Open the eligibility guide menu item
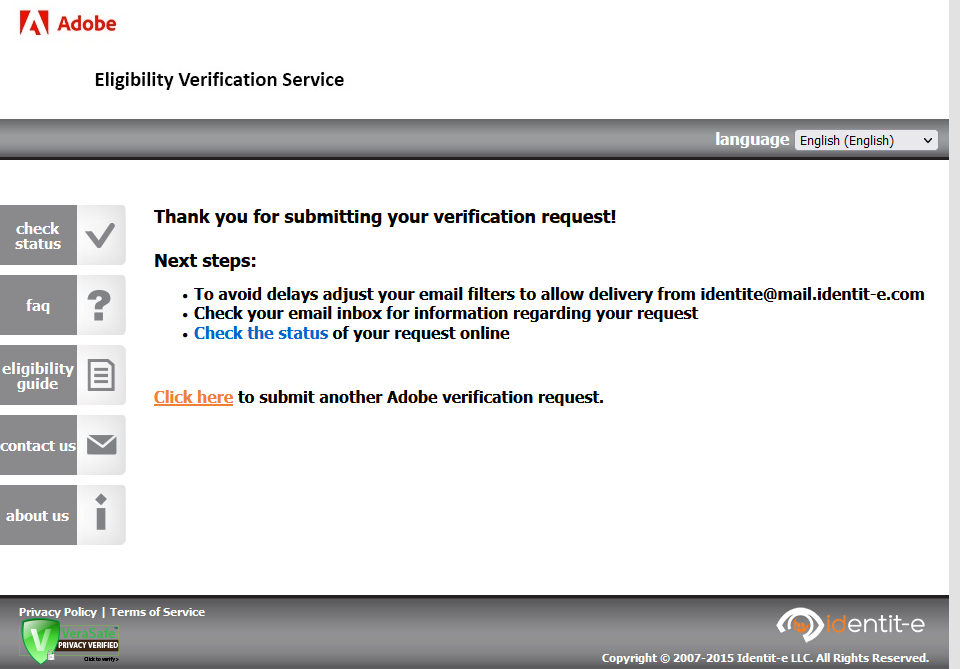 pyautogui.click(x=38, y=375)
